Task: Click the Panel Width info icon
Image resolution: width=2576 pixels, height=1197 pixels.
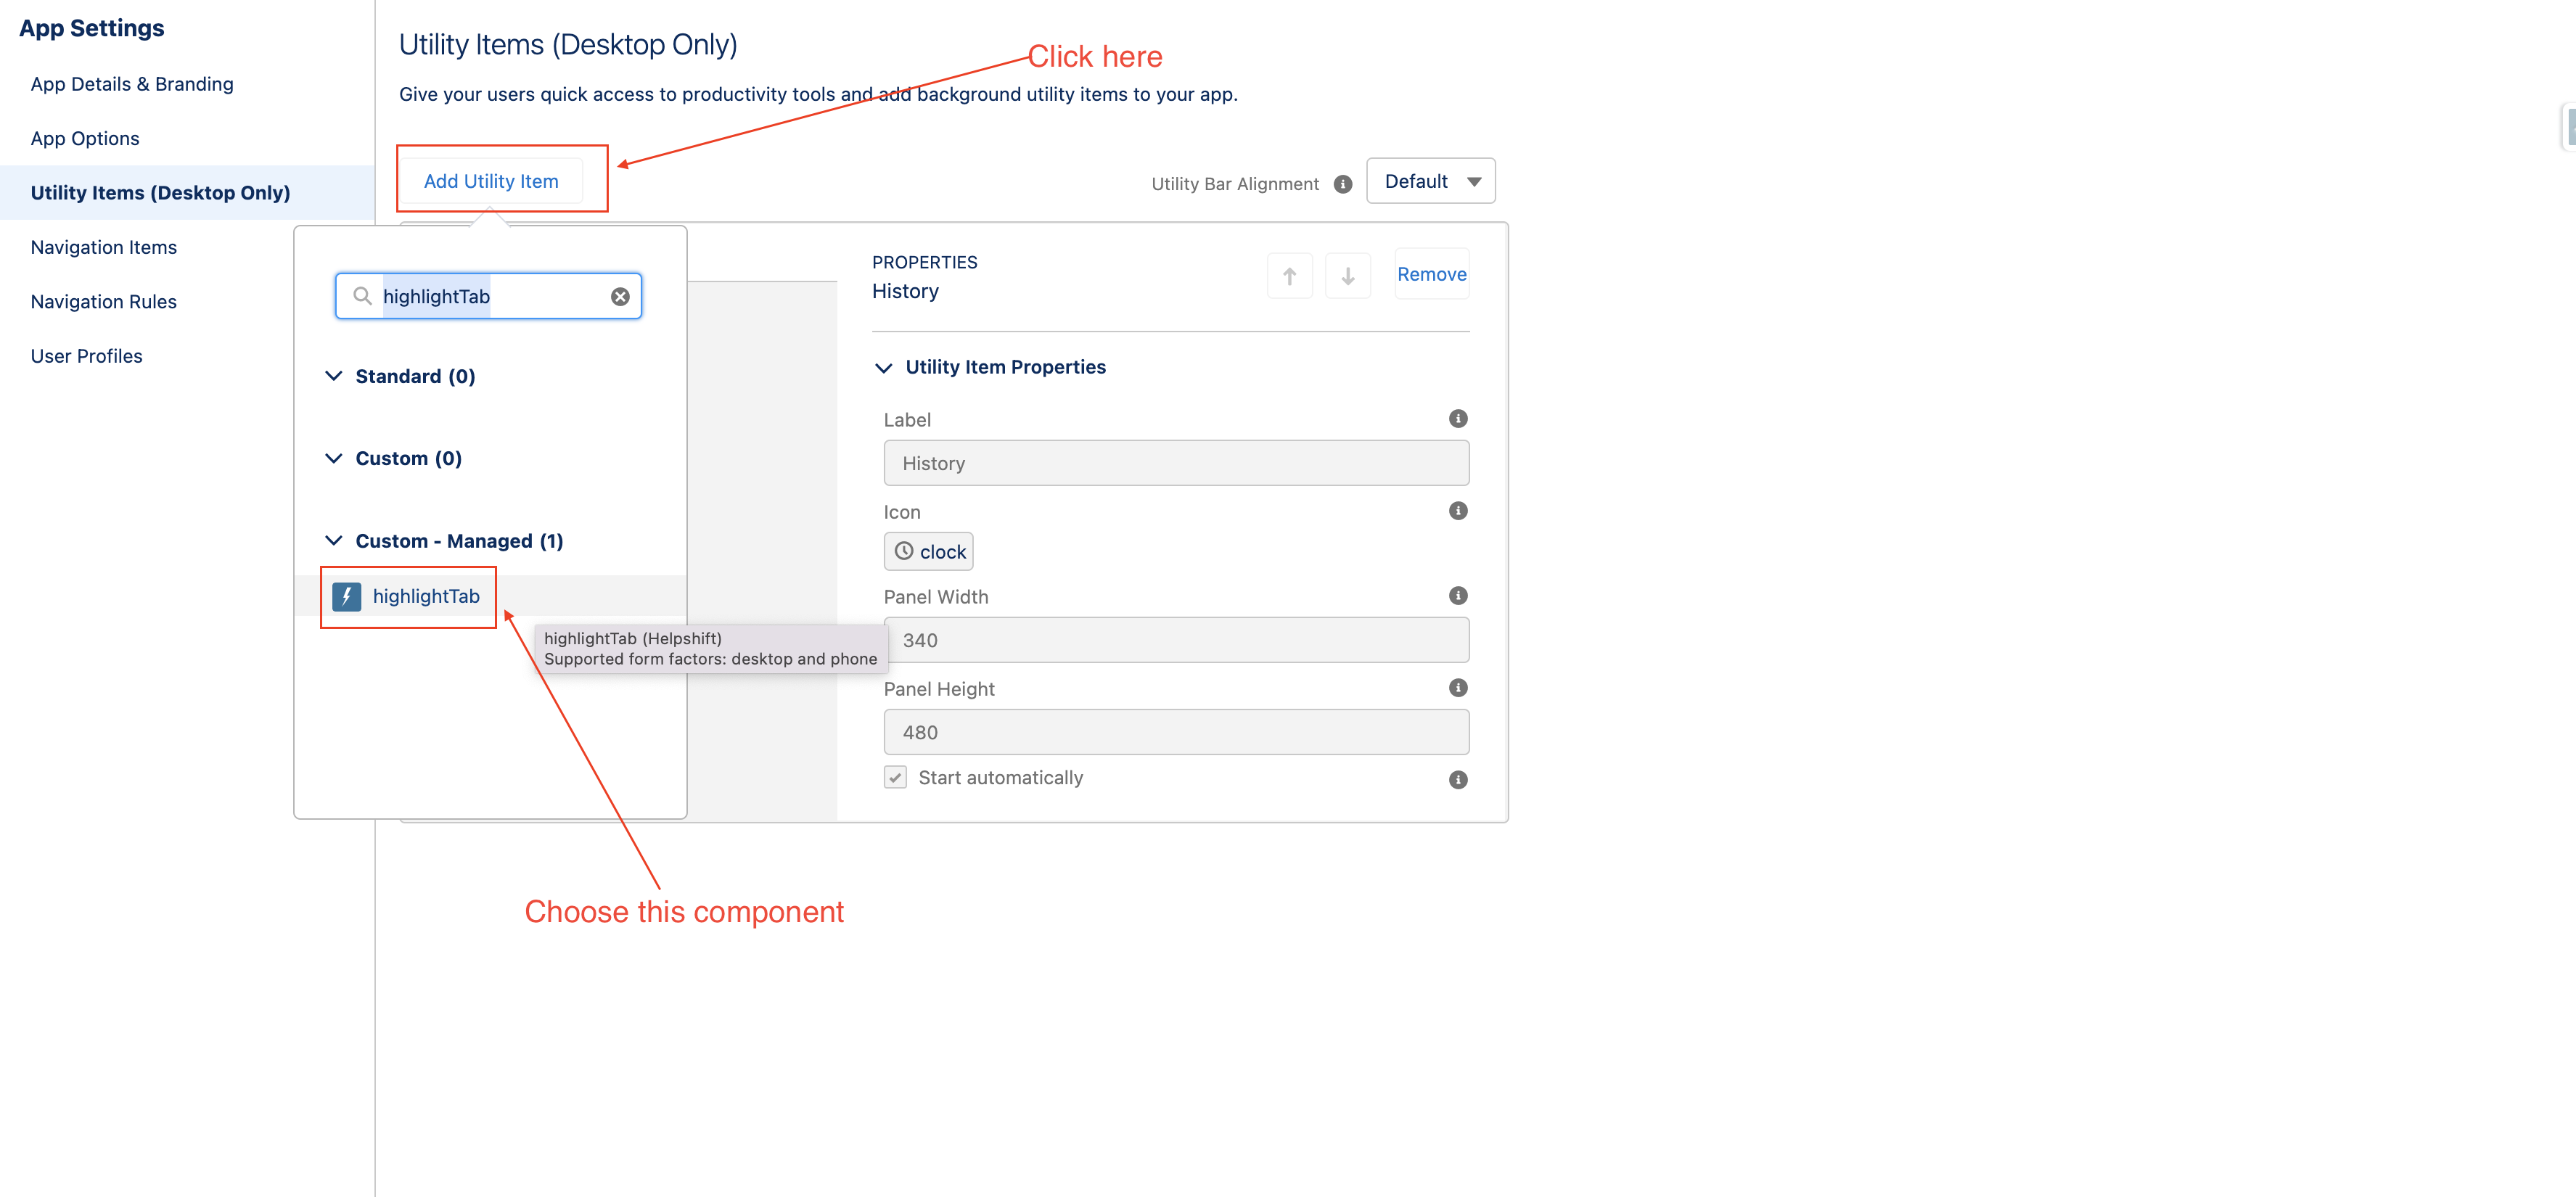Action: pos(1458,596)
